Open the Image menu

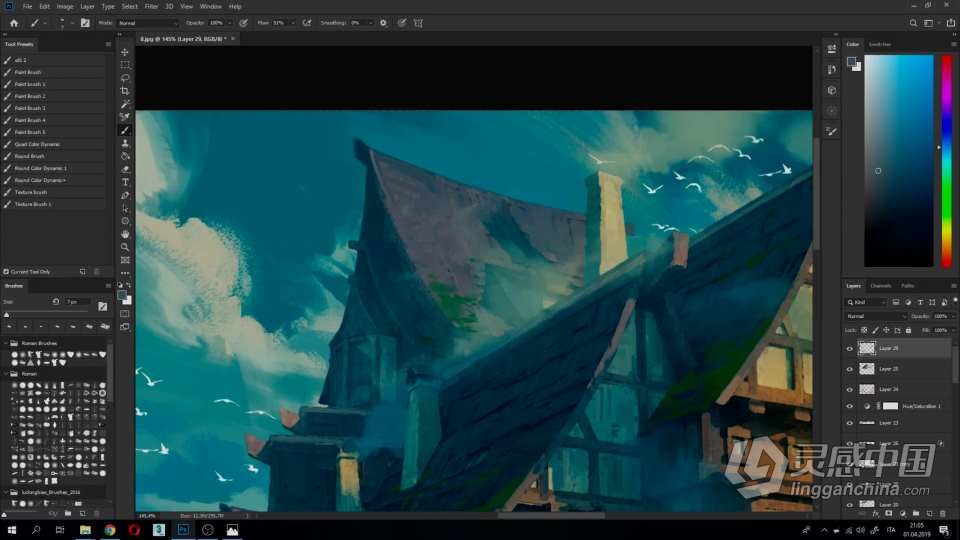click(65, 6)
